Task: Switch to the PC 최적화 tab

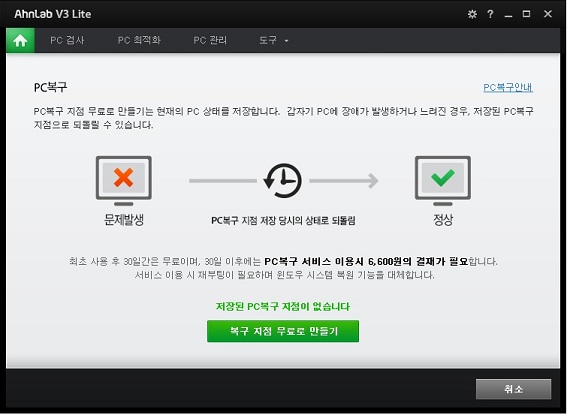Action: click(x=139, y=40)
